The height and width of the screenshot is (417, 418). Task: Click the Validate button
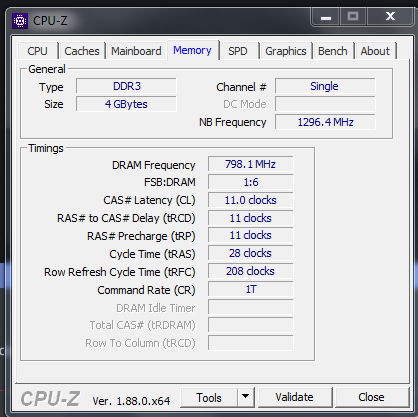[295, 397]
